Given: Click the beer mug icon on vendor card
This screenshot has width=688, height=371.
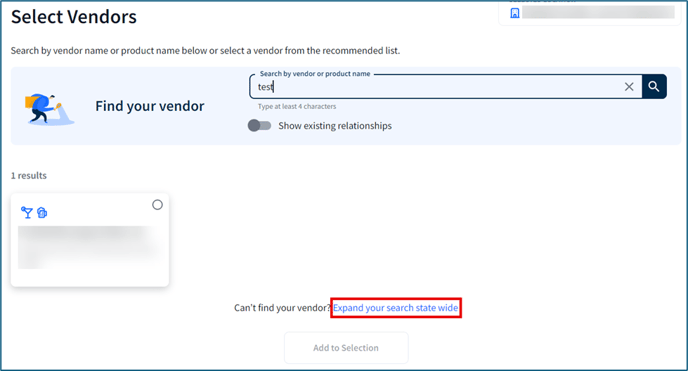Looking at the screenshot, I should point(42,213).
